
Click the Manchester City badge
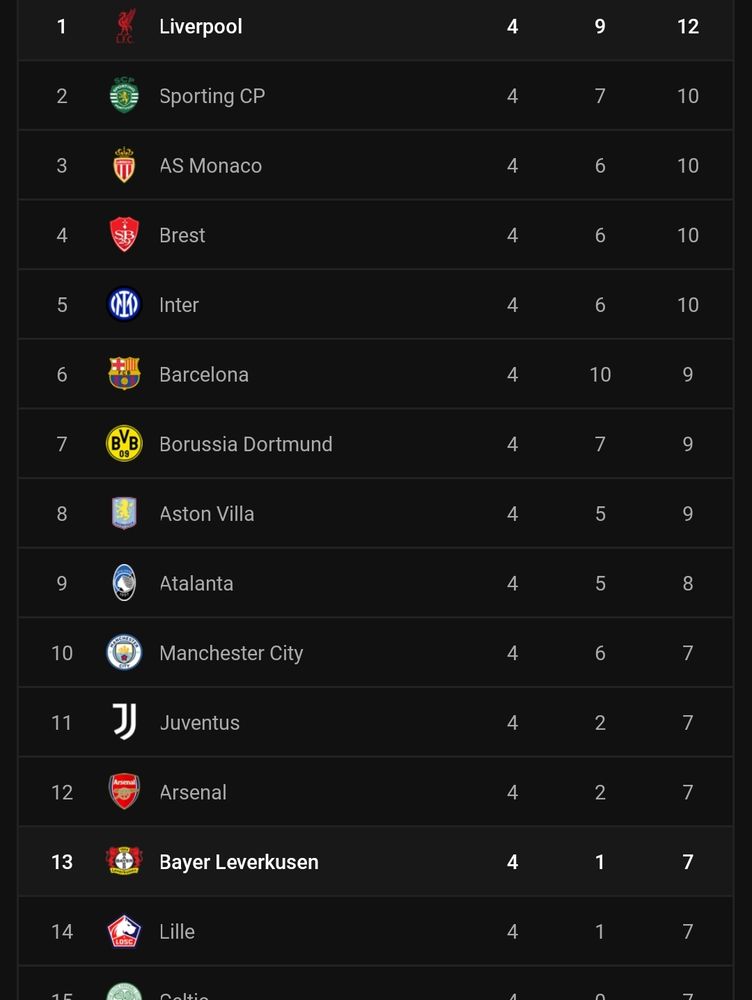[x=124, y=652]
